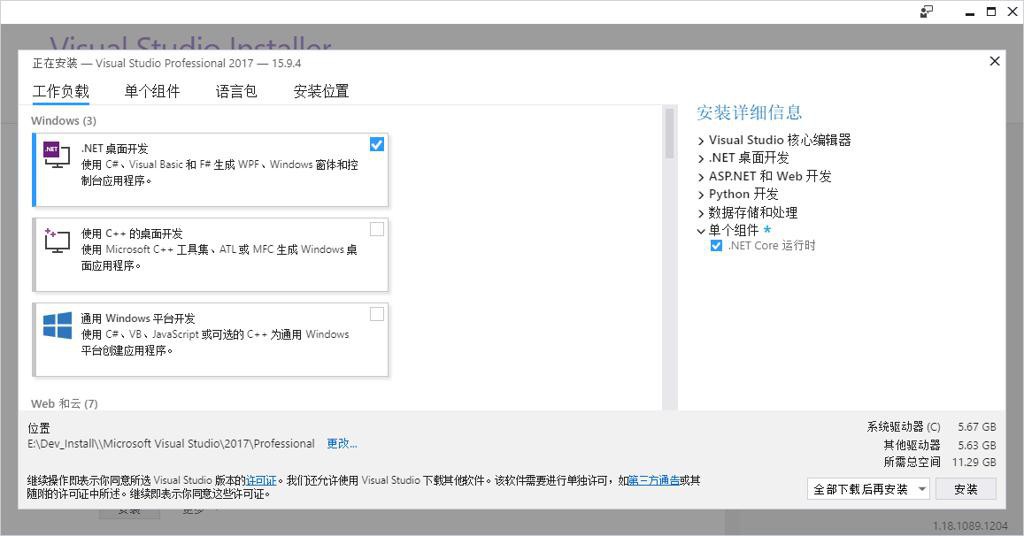This screenshot has width=1024, height=536.
Task: Click the workloads list vertical scrollbar thumb
Action: point(669,133)
